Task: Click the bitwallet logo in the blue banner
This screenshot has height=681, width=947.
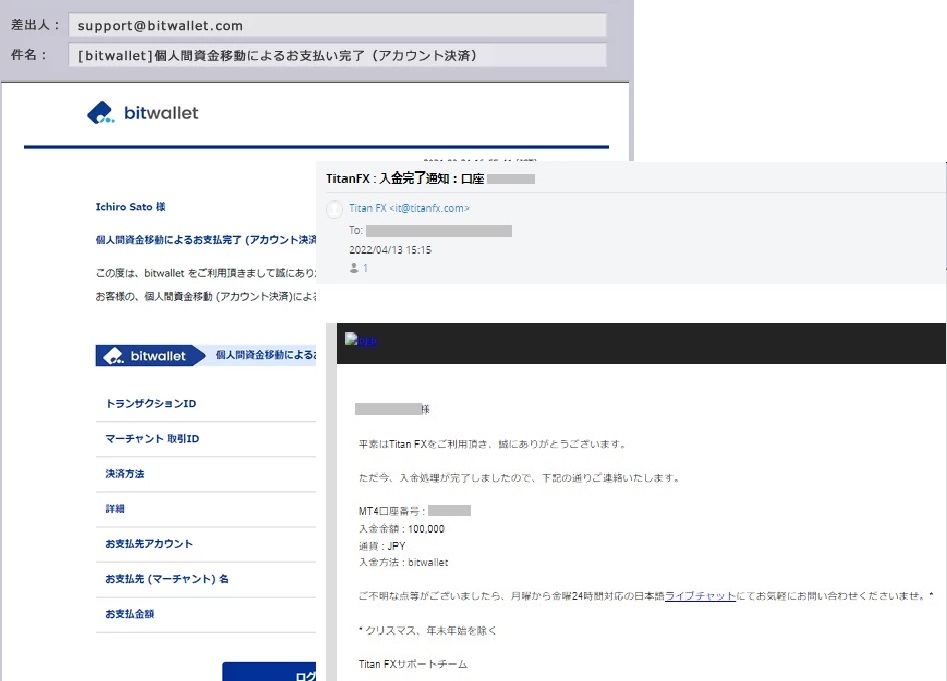Action: 144,356
